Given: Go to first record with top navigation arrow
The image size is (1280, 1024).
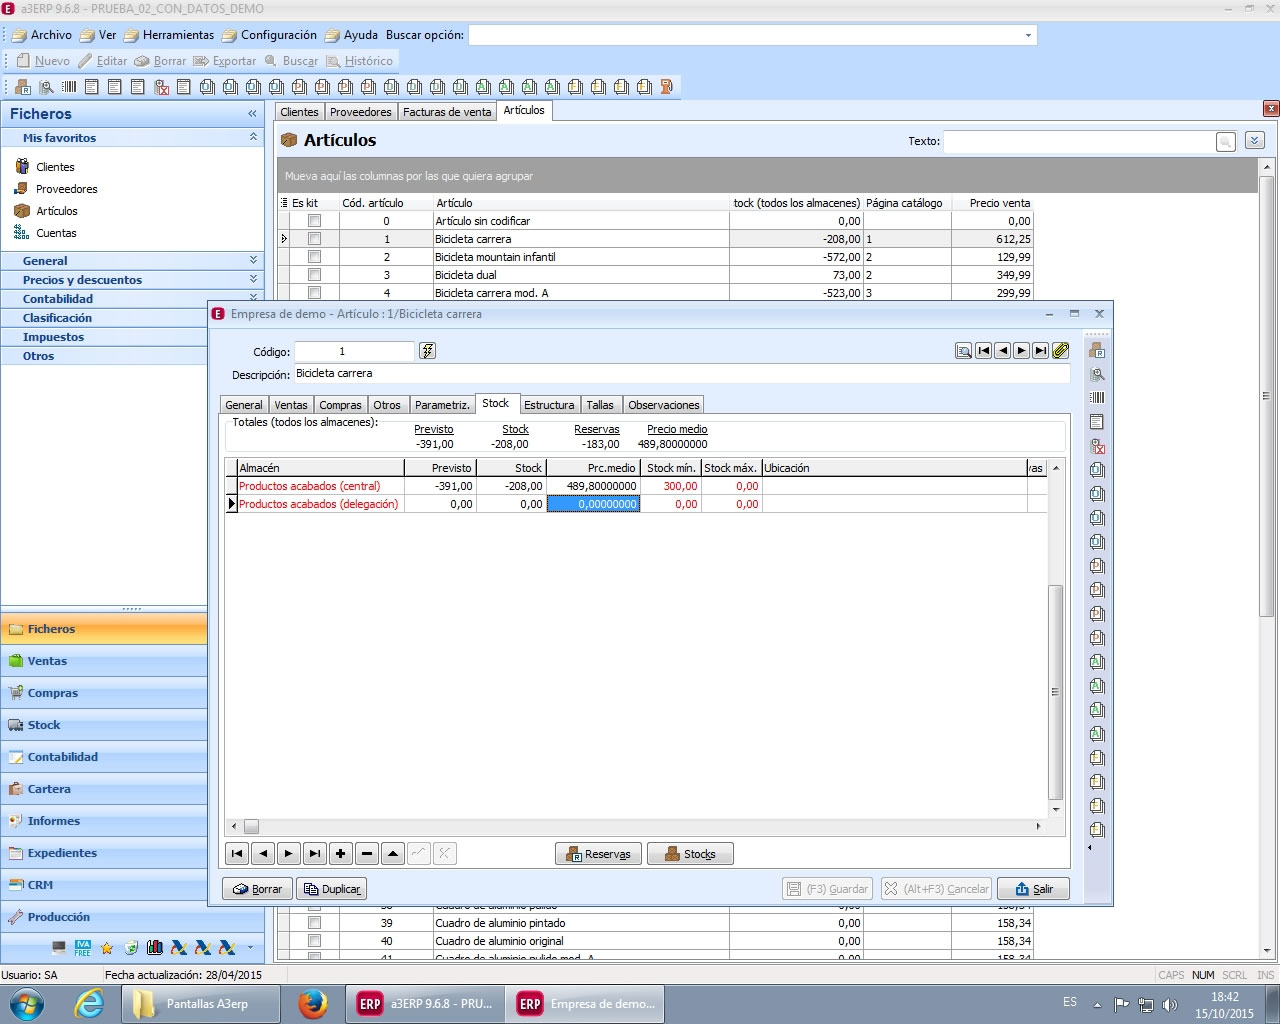Looking at the screenshot, I should pos(983,351).
